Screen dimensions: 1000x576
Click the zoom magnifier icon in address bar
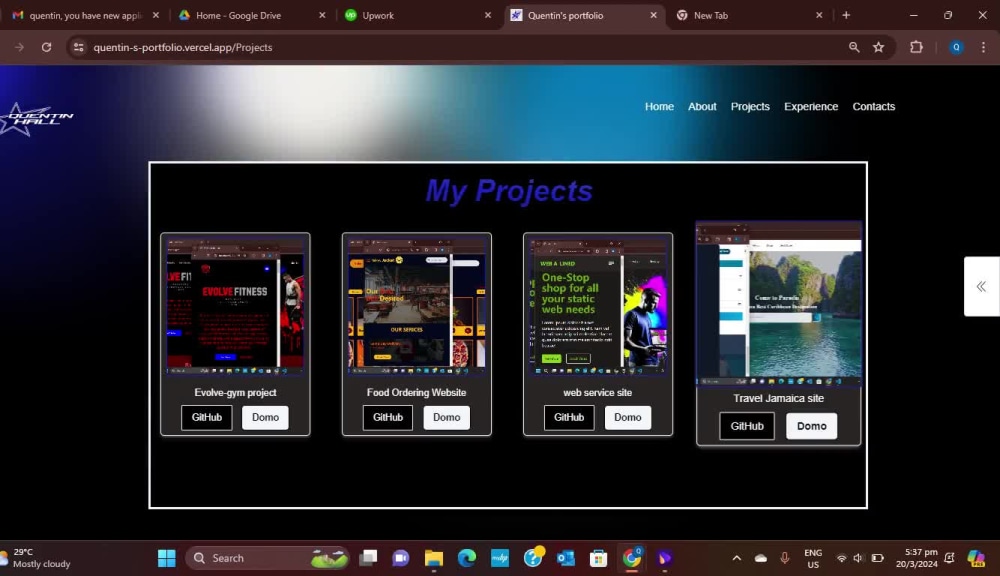pyautogui.click(x=854, y=47)
